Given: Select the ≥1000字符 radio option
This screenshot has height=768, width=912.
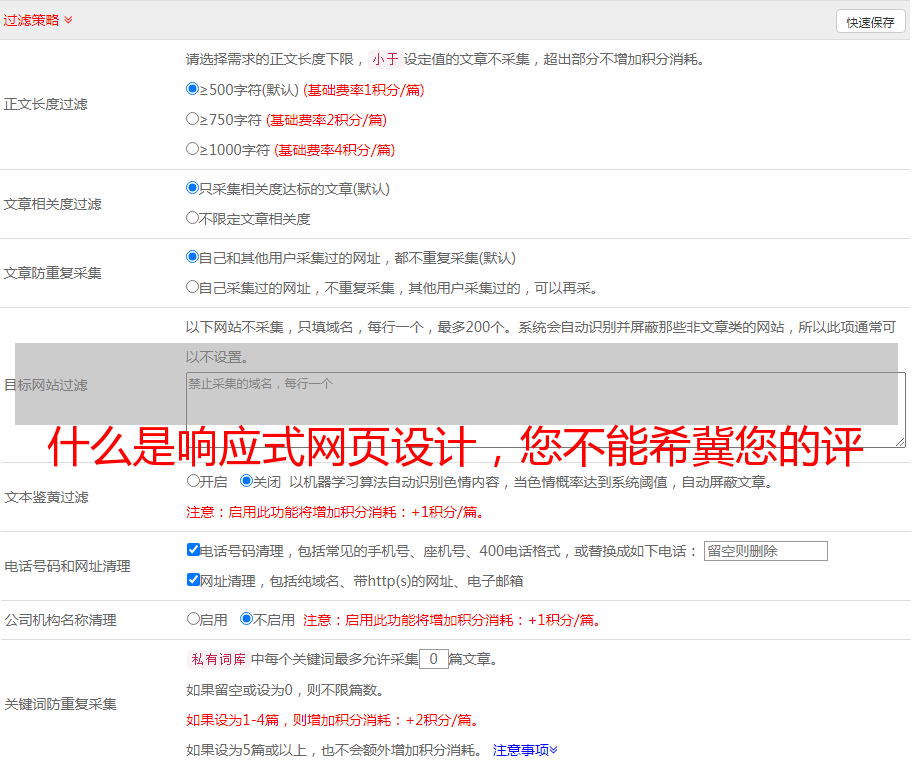Looking at the screenshot, I should (x=192, y=149).
